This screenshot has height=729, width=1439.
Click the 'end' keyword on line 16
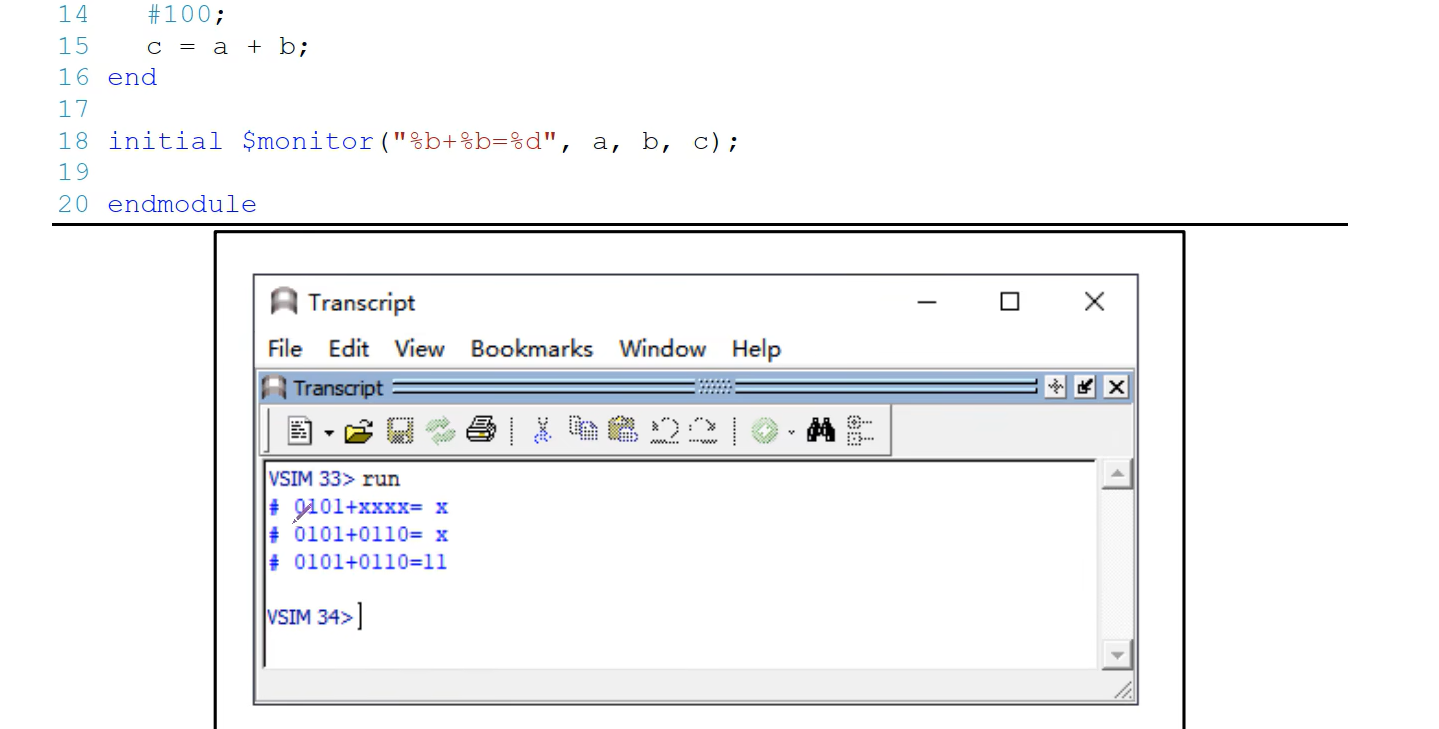132,77
